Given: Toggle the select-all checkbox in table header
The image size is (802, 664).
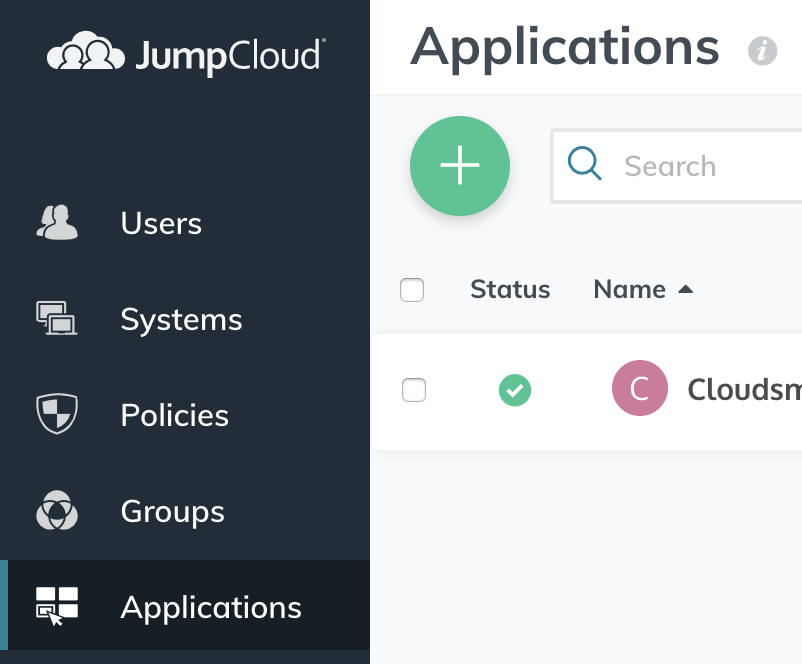Looking at the screenshot, I should 412,290.
